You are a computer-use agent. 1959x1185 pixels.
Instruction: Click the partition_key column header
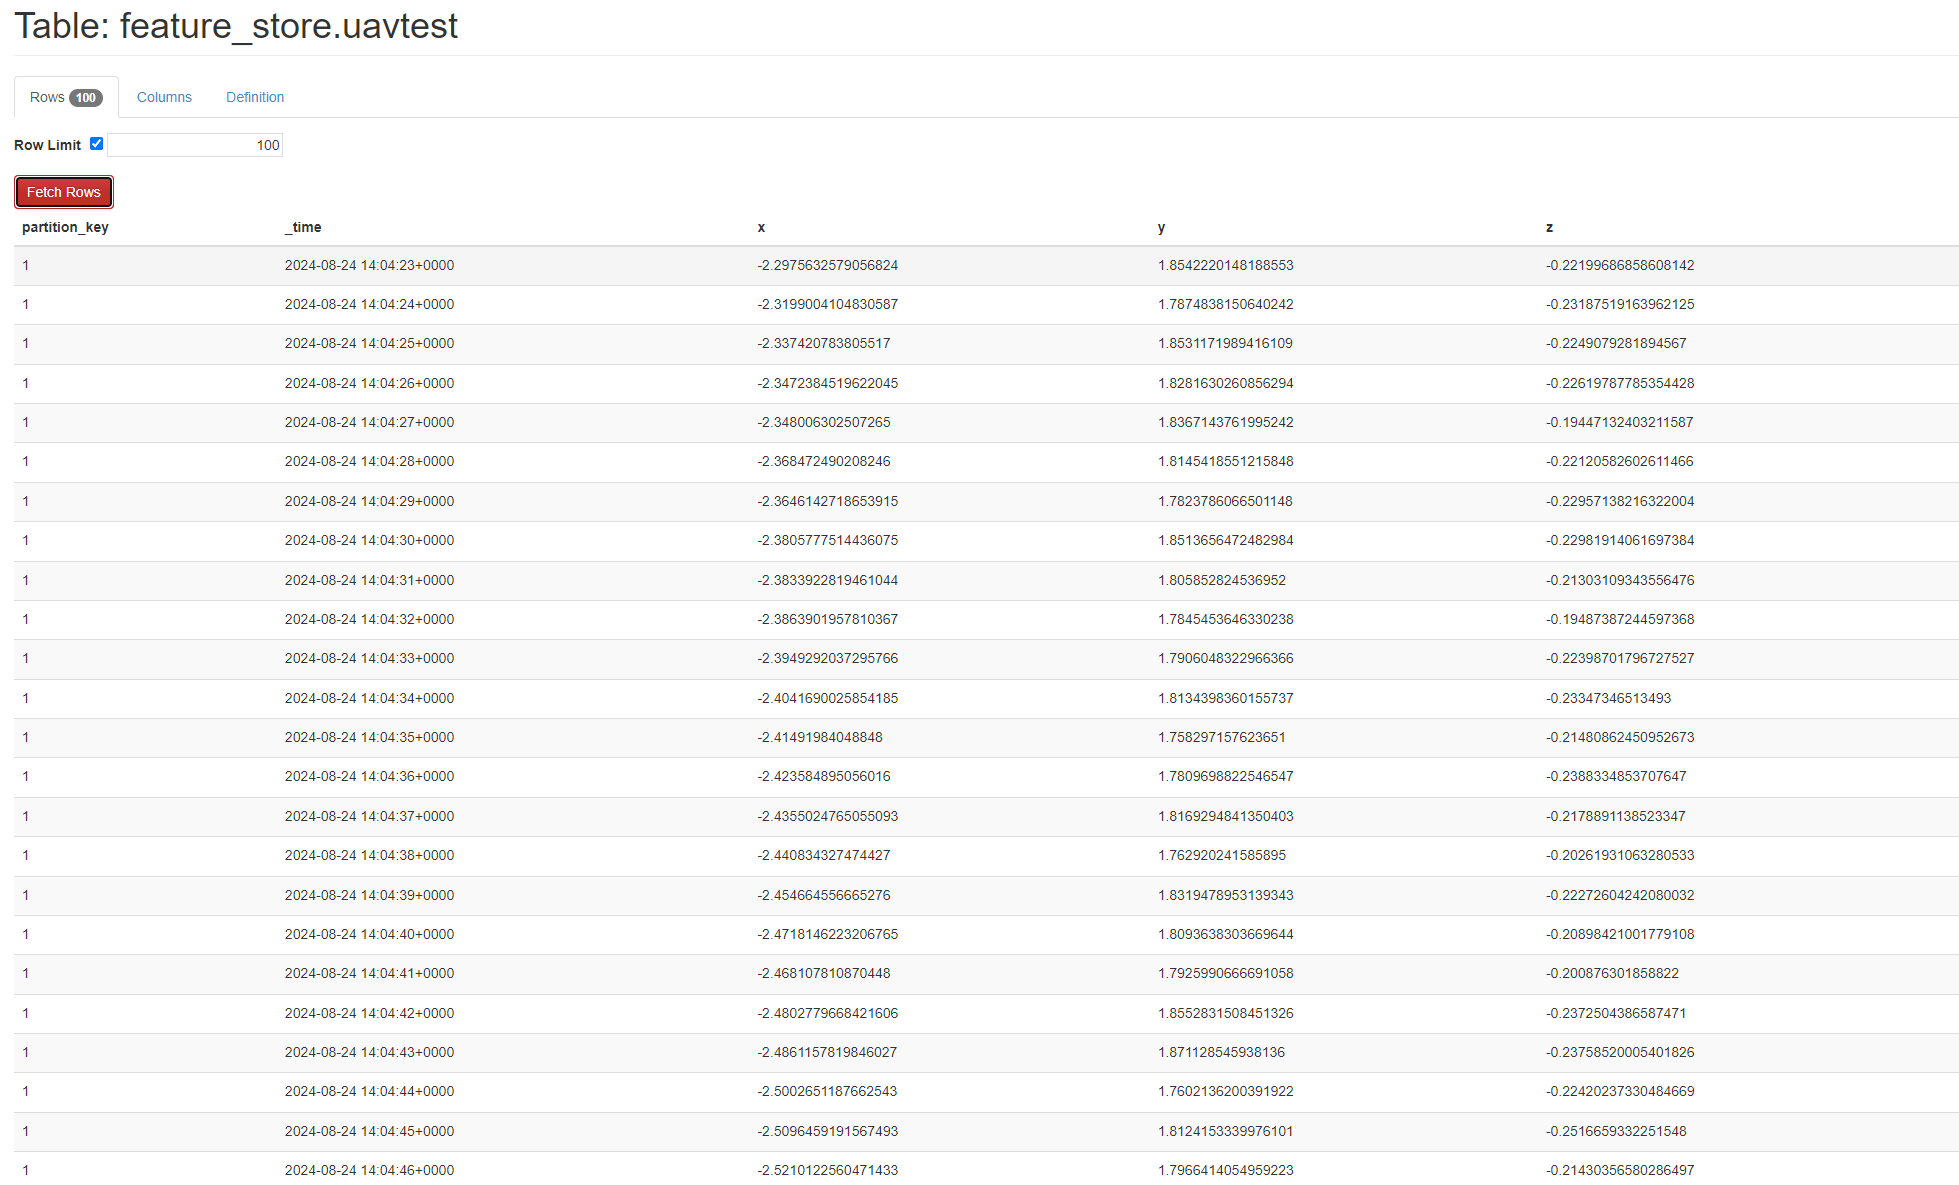[x=65, y=227]
